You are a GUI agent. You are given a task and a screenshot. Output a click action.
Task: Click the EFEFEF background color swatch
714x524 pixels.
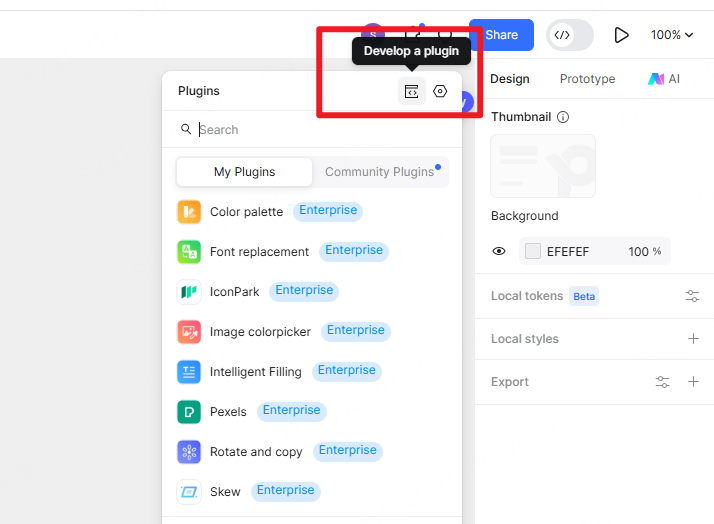coord(533,251)
